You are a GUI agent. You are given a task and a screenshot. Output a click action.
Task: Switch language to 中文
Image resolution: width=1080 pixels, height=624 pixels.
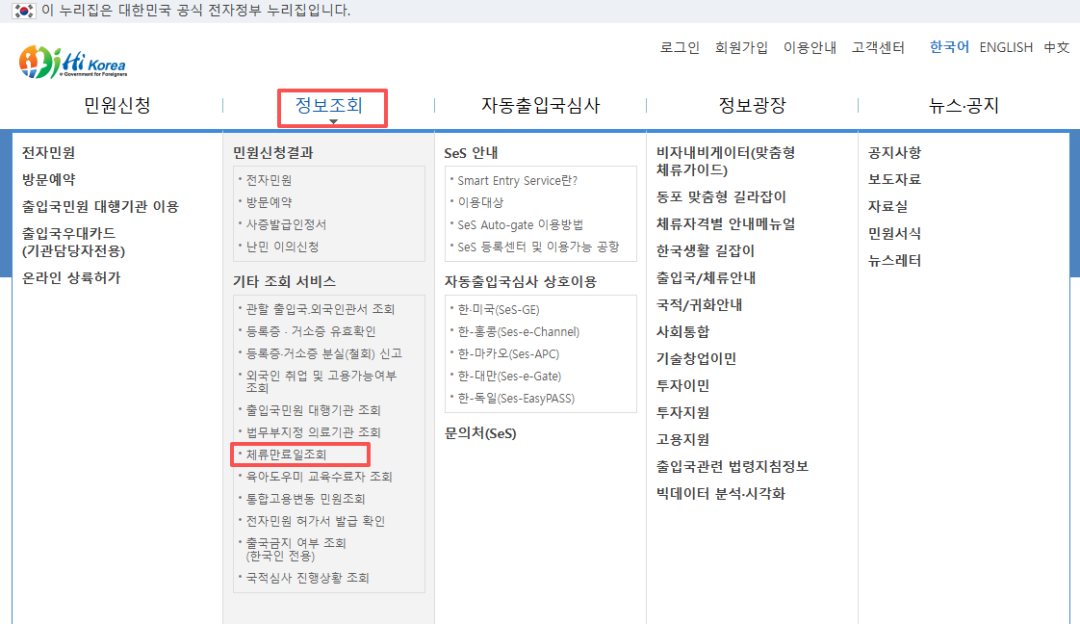click(1056, 48)
